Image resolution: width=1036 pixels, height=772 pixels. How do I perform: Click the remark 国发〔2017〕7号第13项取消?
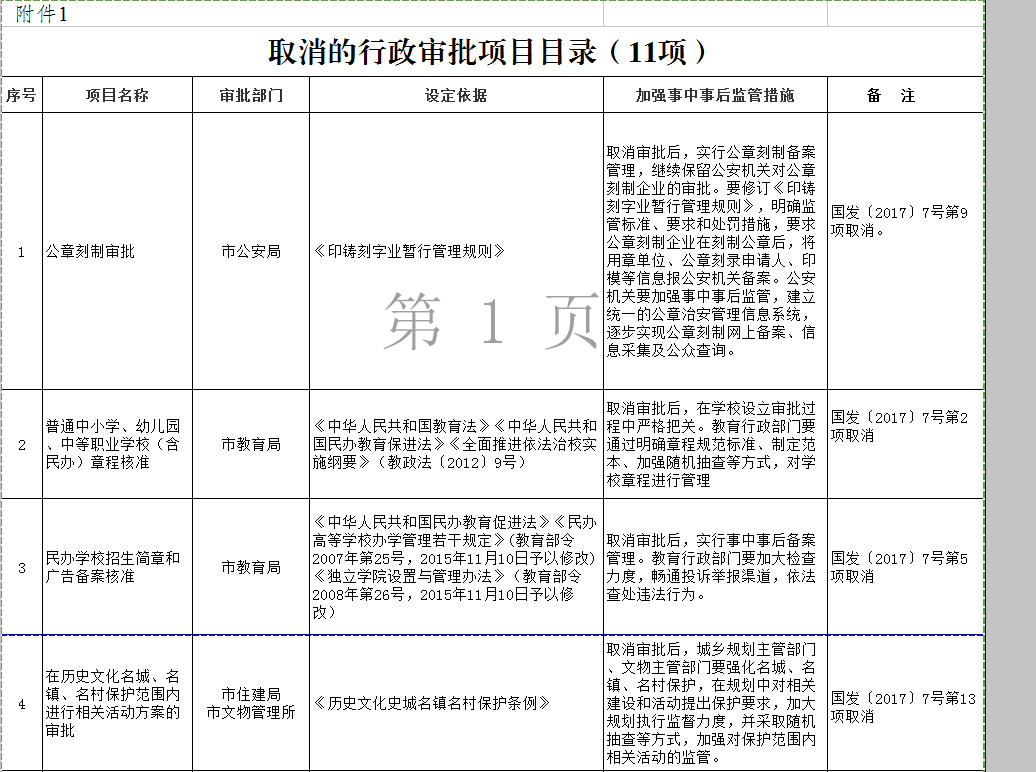click(x=905, y=703)
